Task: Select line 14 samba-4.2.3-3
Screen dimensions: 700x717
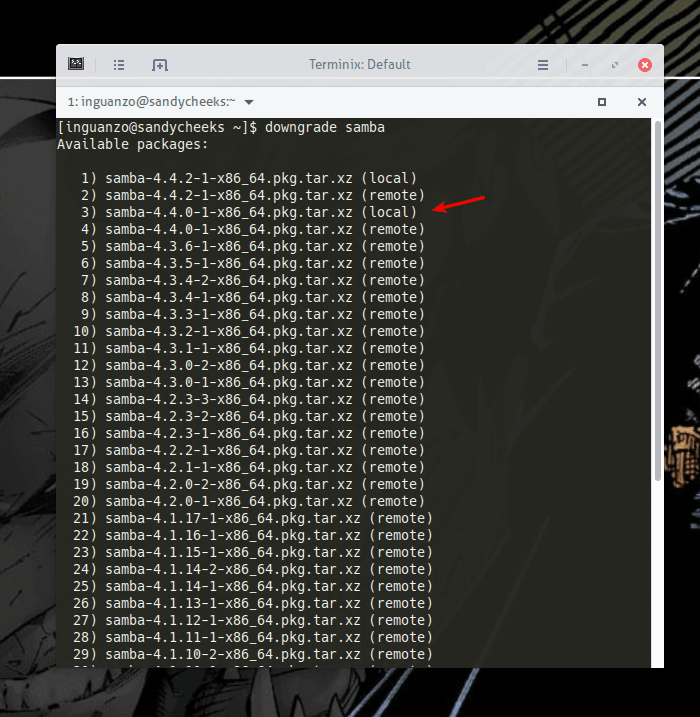Action: 249,399
